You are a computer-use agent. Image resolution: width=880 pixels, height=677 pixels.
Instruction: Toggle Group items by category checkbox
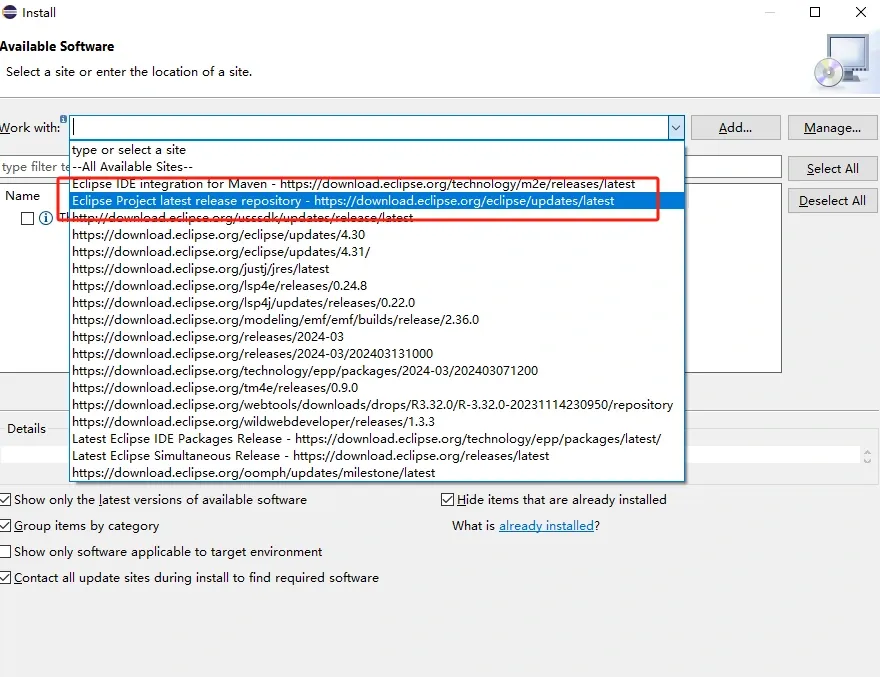click(5, 525)
